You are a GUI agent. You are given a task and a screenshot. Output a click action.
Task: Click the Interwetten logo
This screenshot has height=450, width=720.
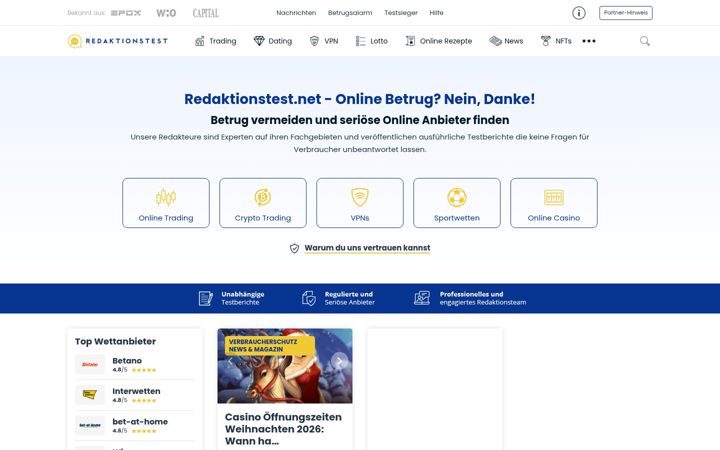90,395
